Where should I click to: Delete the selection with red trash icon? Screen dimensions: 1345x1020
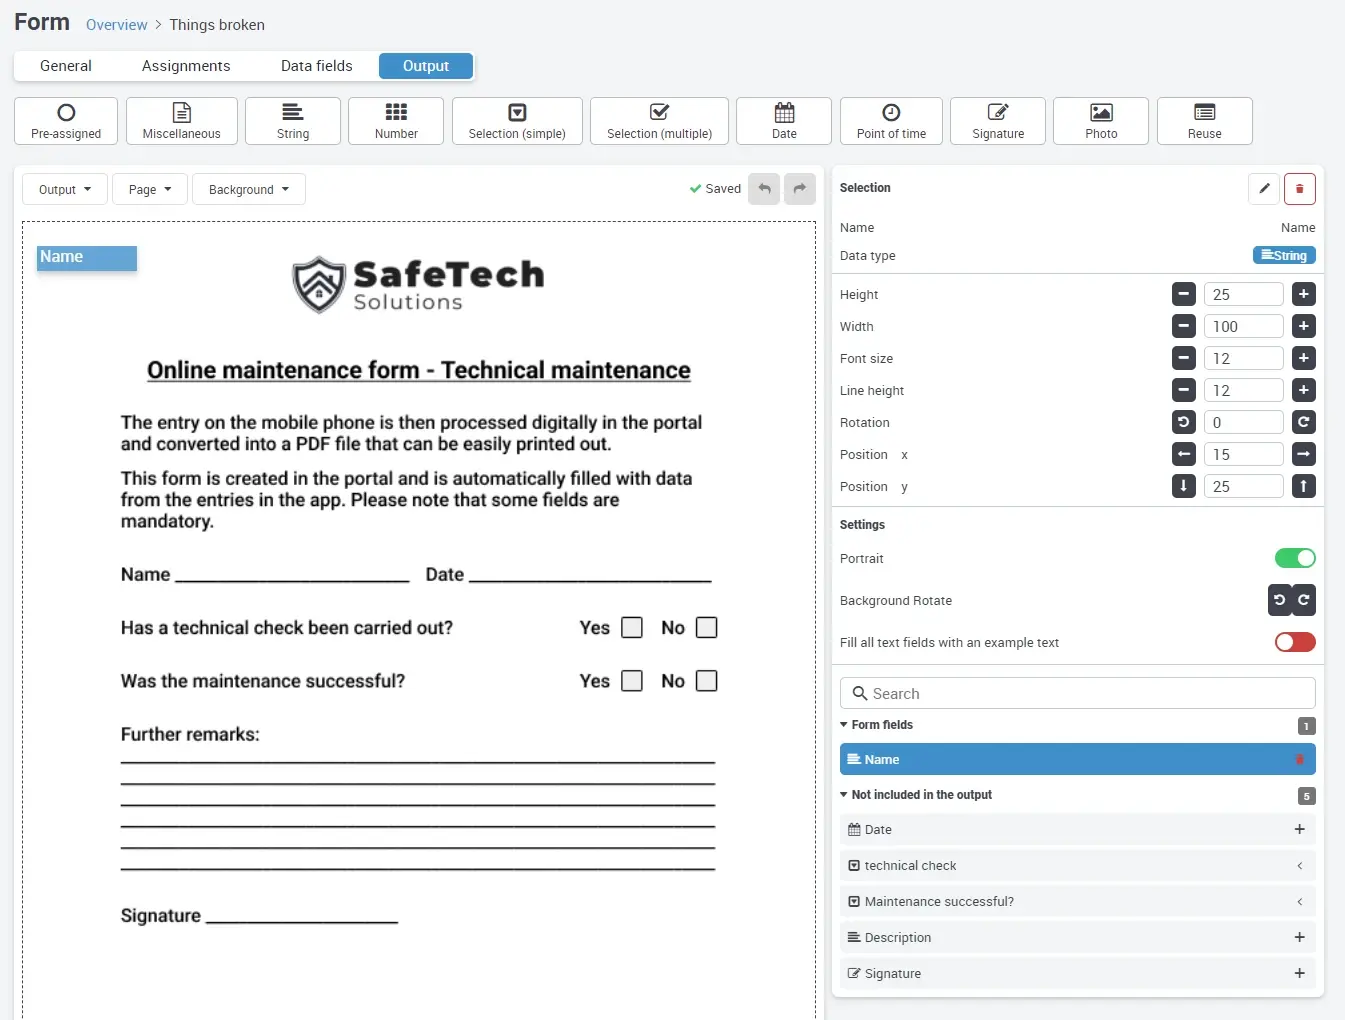pyautogui.click(x=1299, y=189)
